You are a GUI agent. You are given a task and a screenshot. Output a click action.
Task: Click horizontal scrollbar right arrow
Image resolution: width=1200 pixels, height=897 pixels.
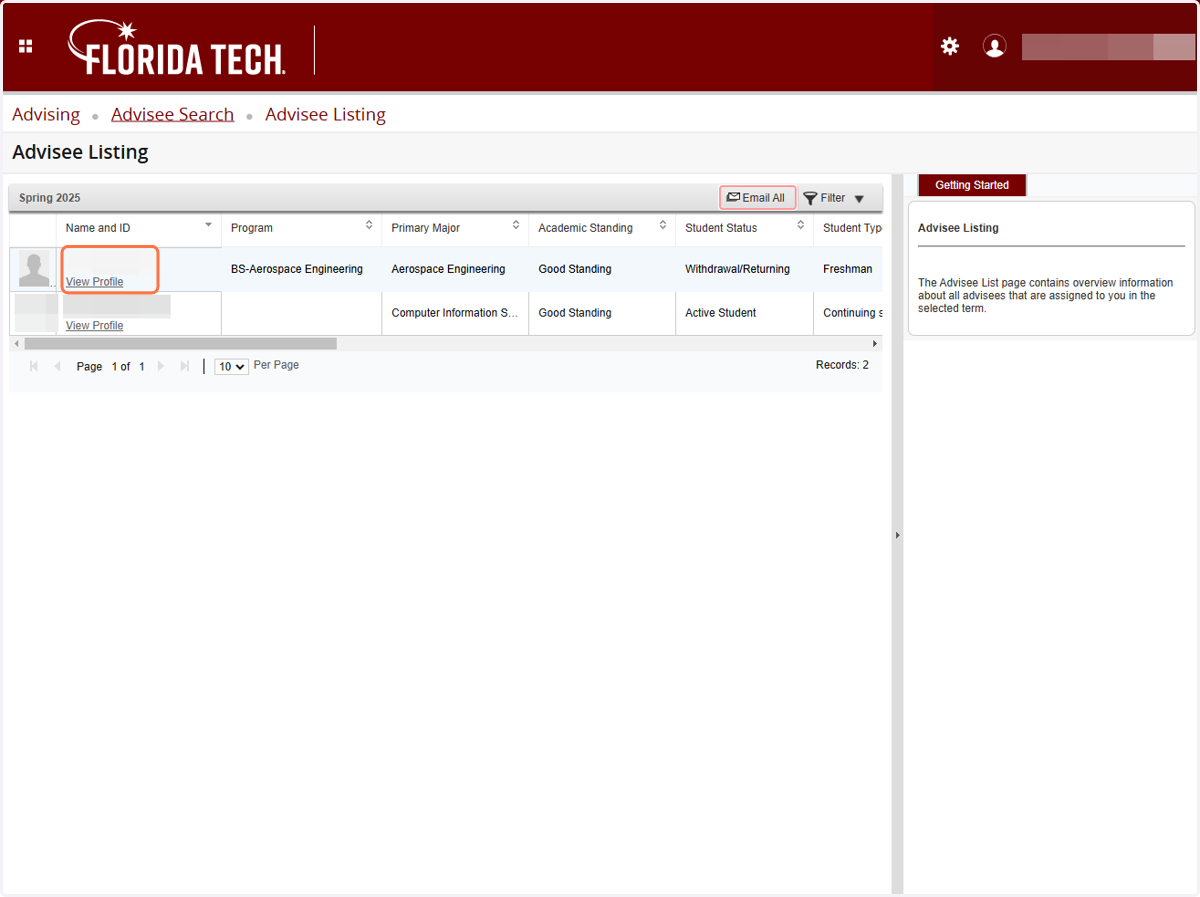[876, 344]
